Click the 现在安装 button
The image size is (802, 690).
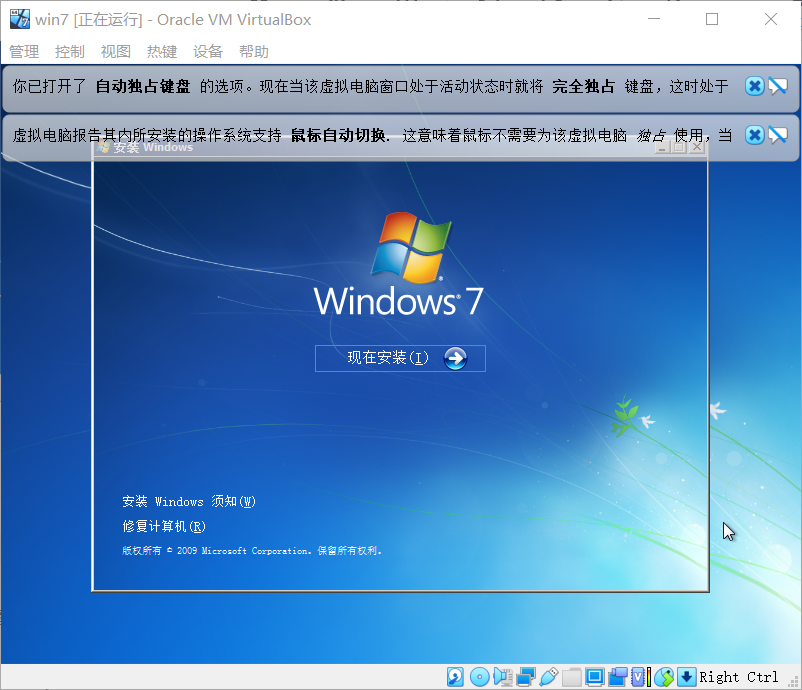click(399, 358)
